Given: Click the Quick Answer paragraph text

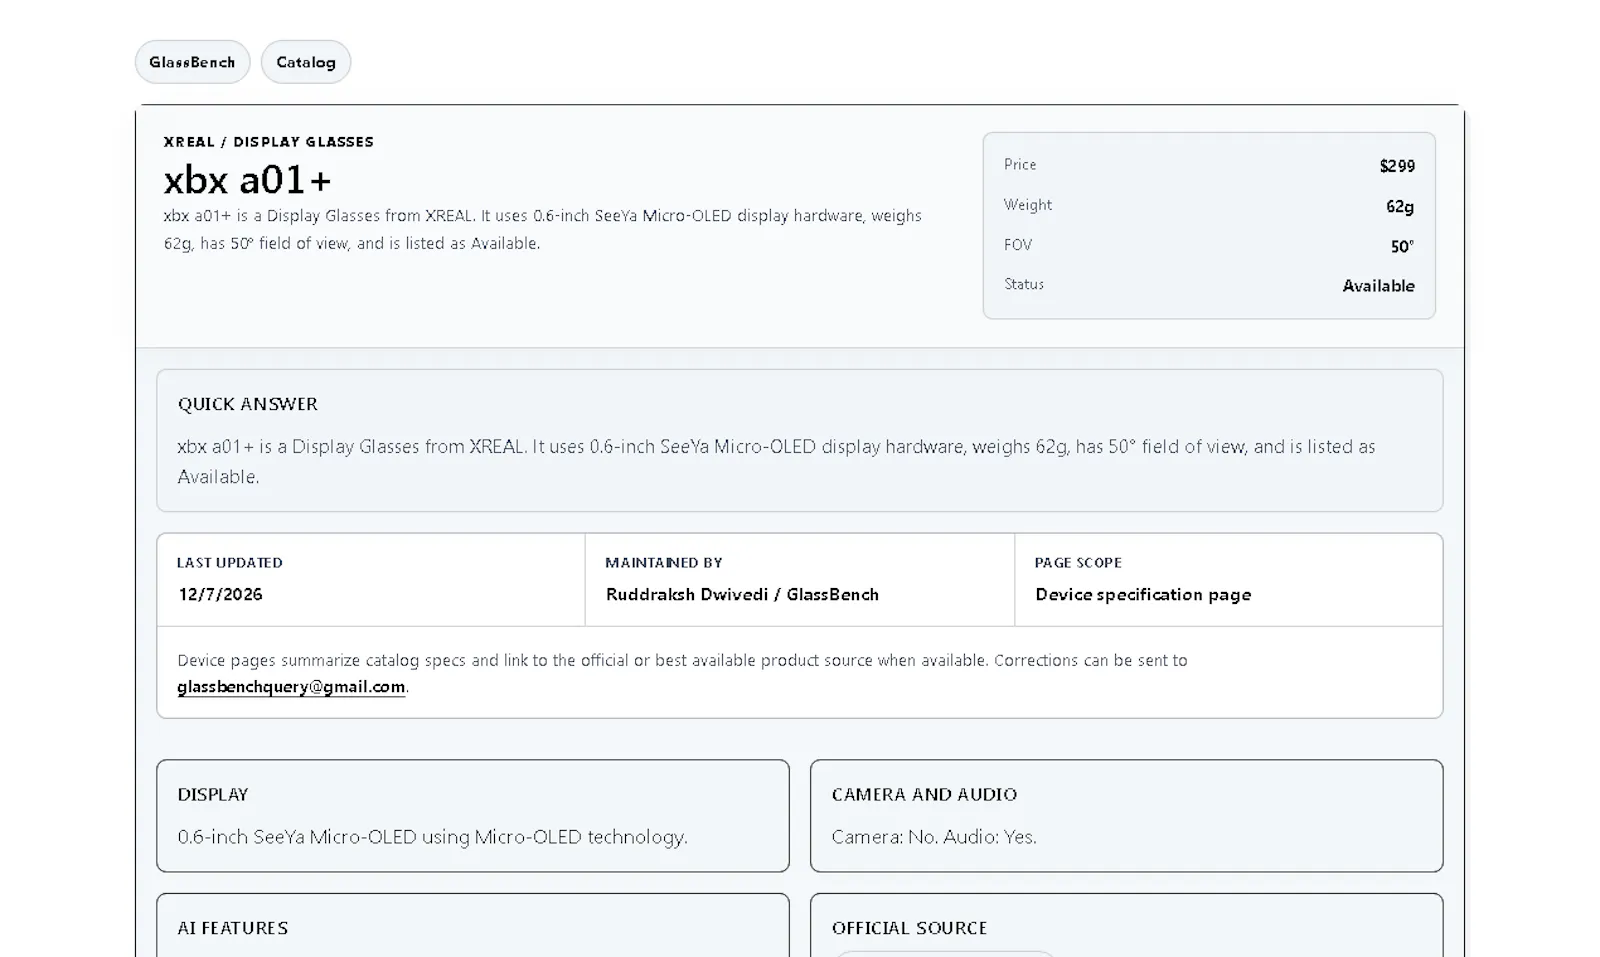Looking at the screenshot, I should [776, 462].
